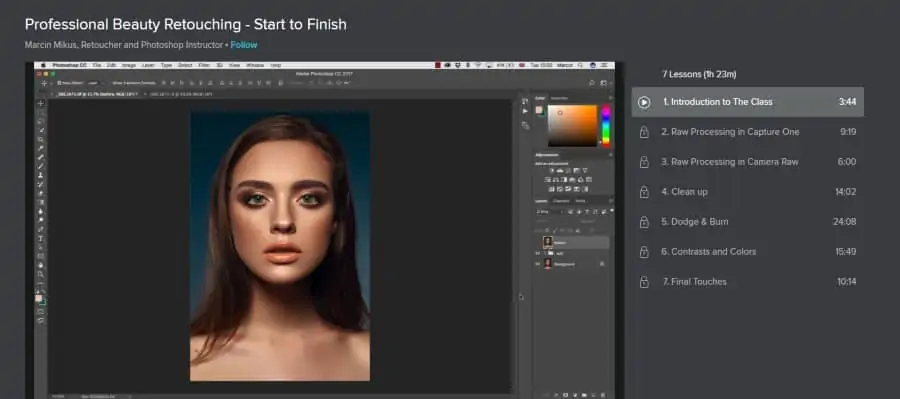The width and height of the screenshot is (900, 399).
Task: Follow instructor Marcin Mikus
Action: tap(244, 45)
